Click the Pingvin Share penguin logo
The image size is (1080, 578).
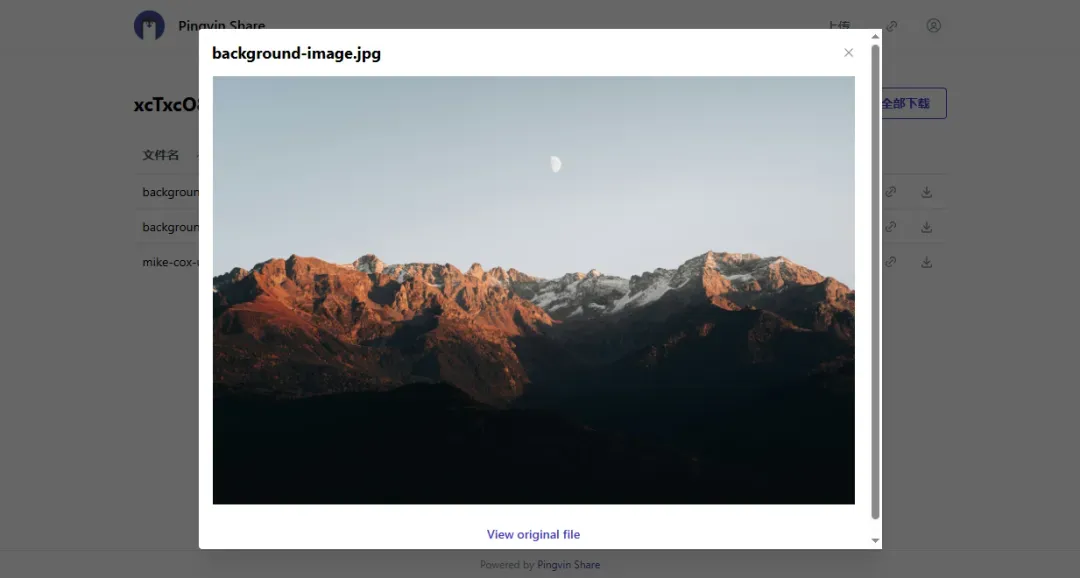(x=149, y=25)
